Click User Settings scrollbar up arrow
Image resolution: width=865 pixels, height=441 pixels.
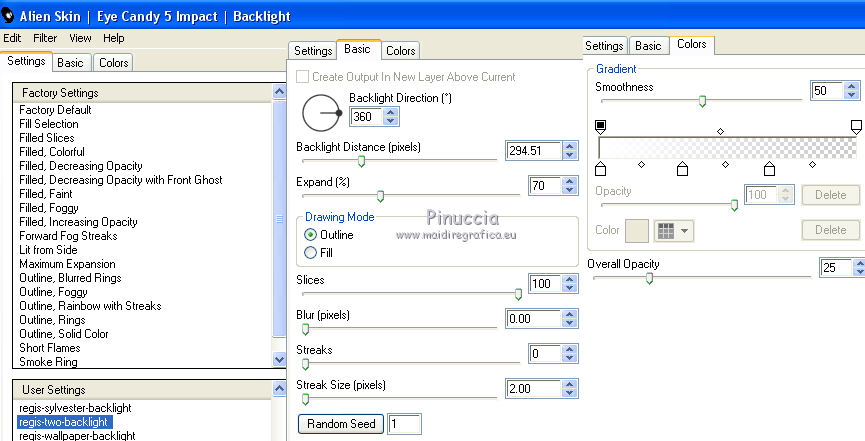(x=280, y=389)
